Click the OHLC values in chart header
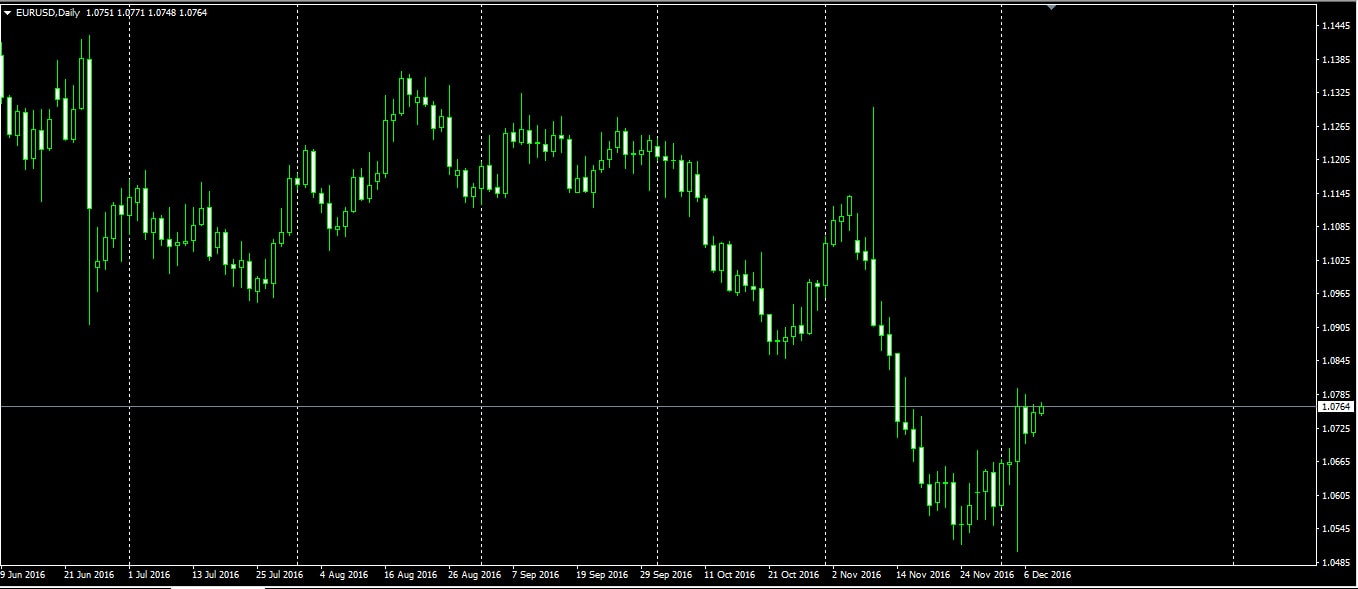Image resolution: width=1358 pixels, height=589 pixels. coord(146,12)
